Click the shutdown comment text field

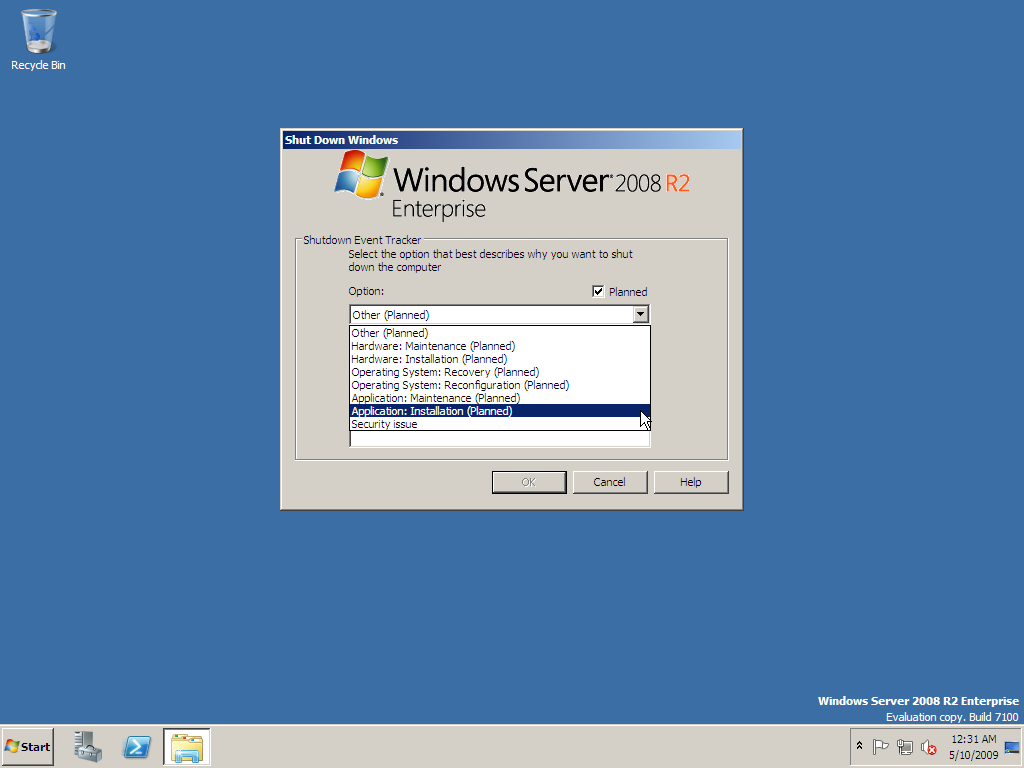coord(499,437)
